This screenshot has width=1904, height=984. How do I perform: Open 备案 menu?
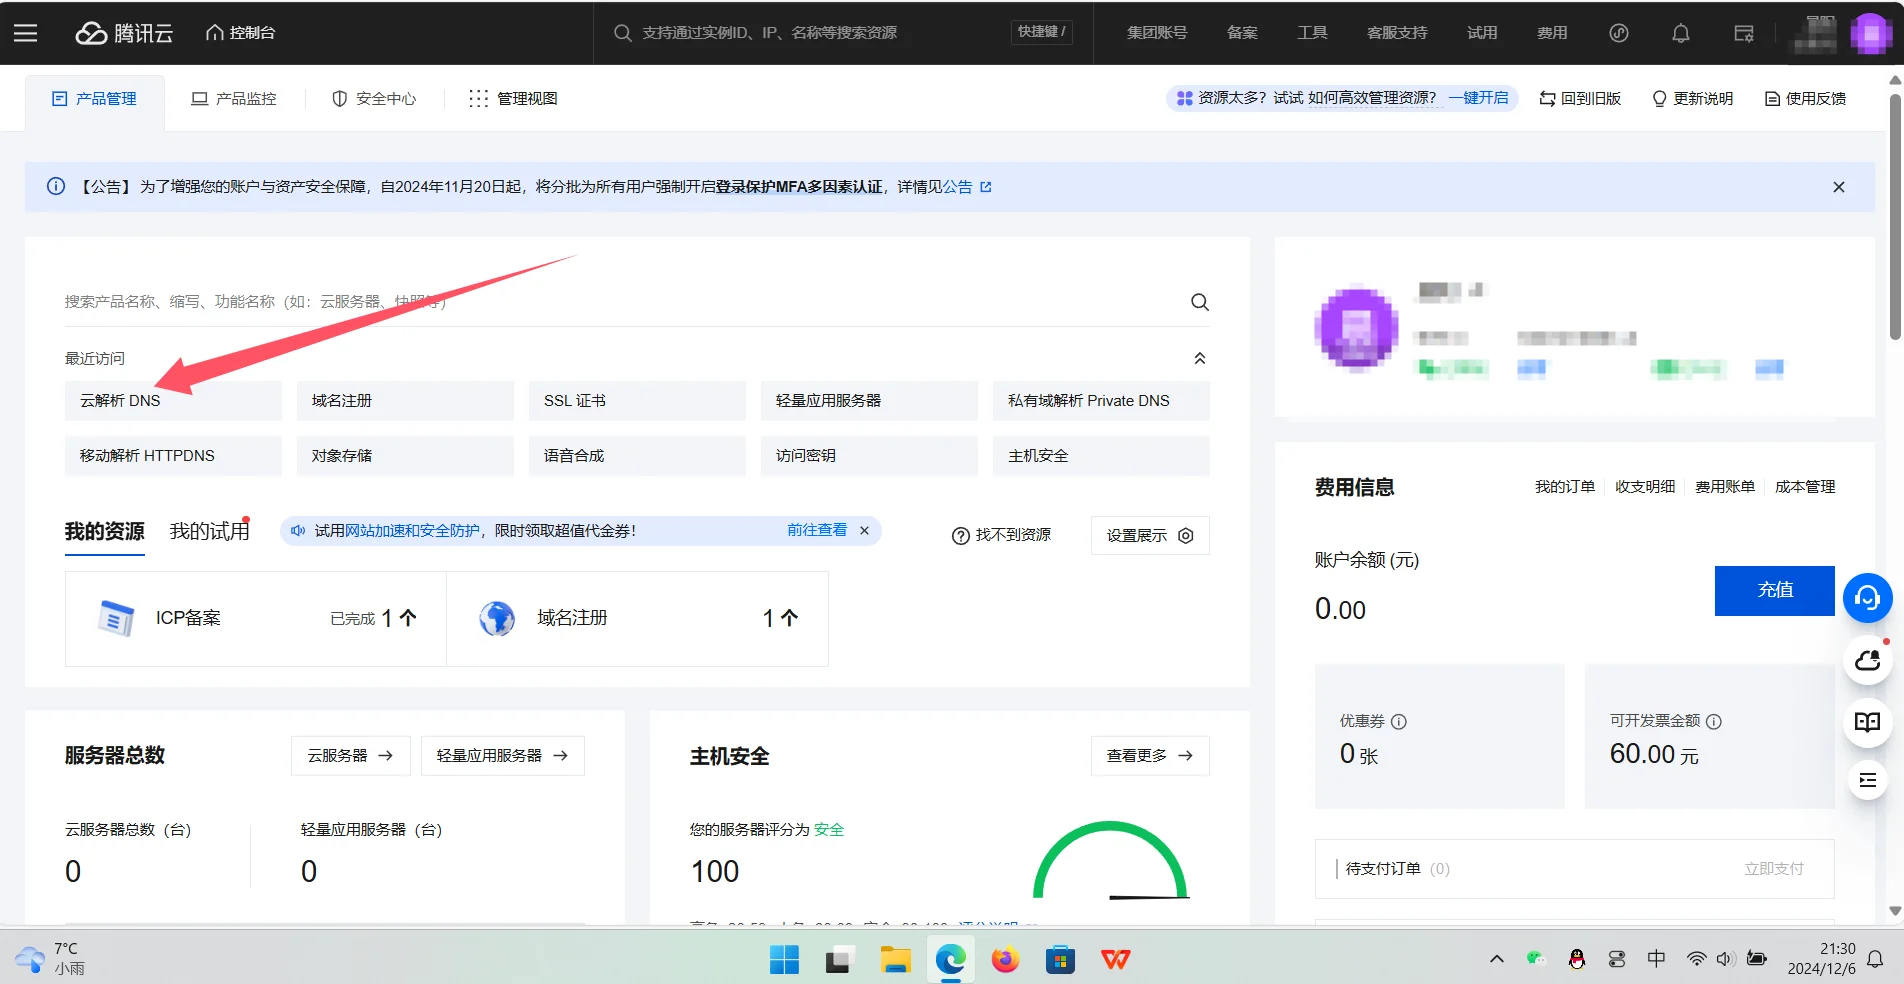tap(1242, 33)
